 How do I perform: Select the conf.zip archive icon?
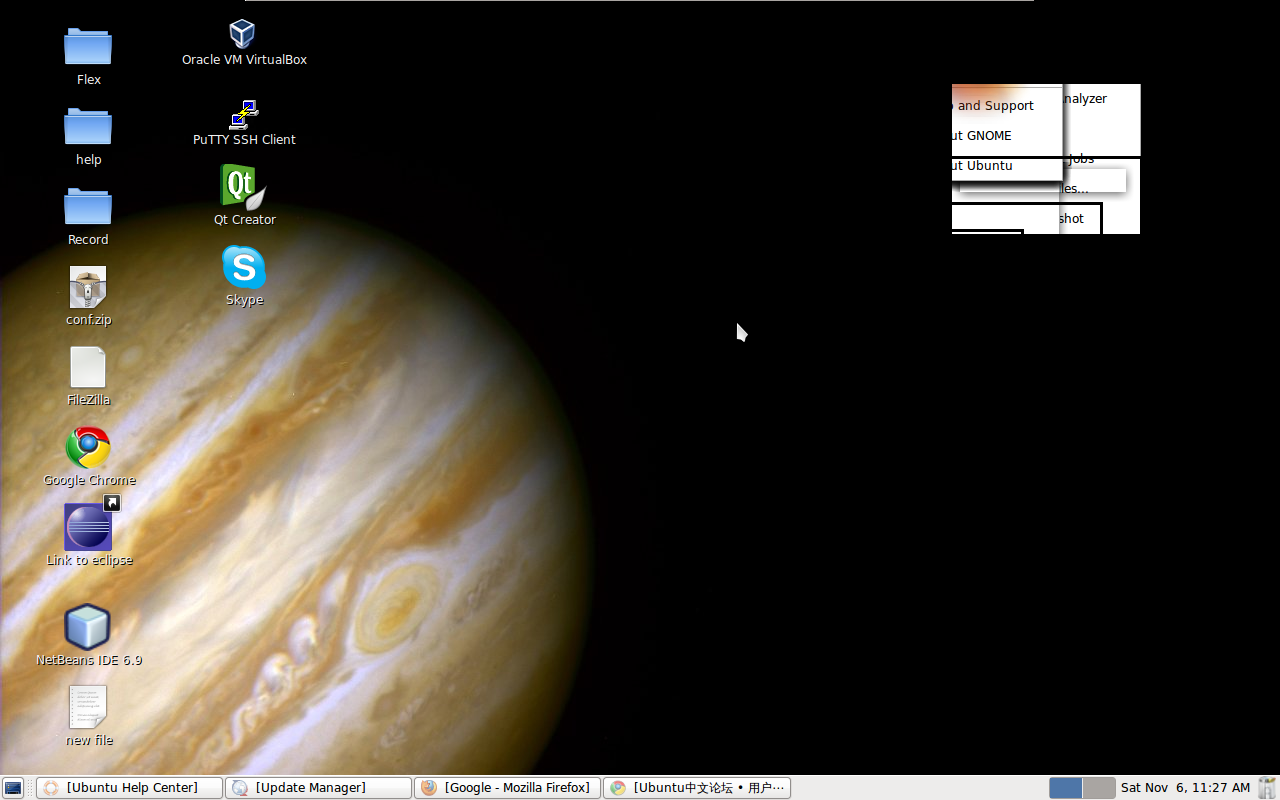tap(88, 288)
